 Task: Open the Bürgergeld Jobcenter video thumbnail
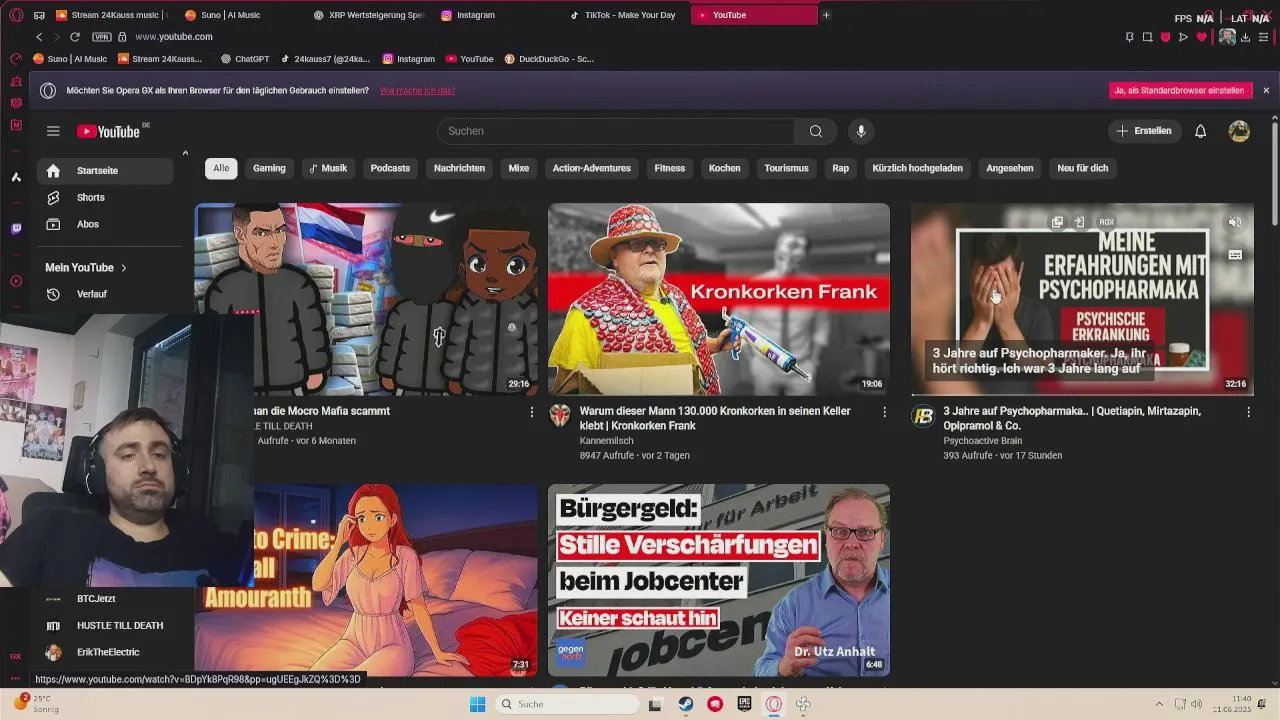pos(719,580)
